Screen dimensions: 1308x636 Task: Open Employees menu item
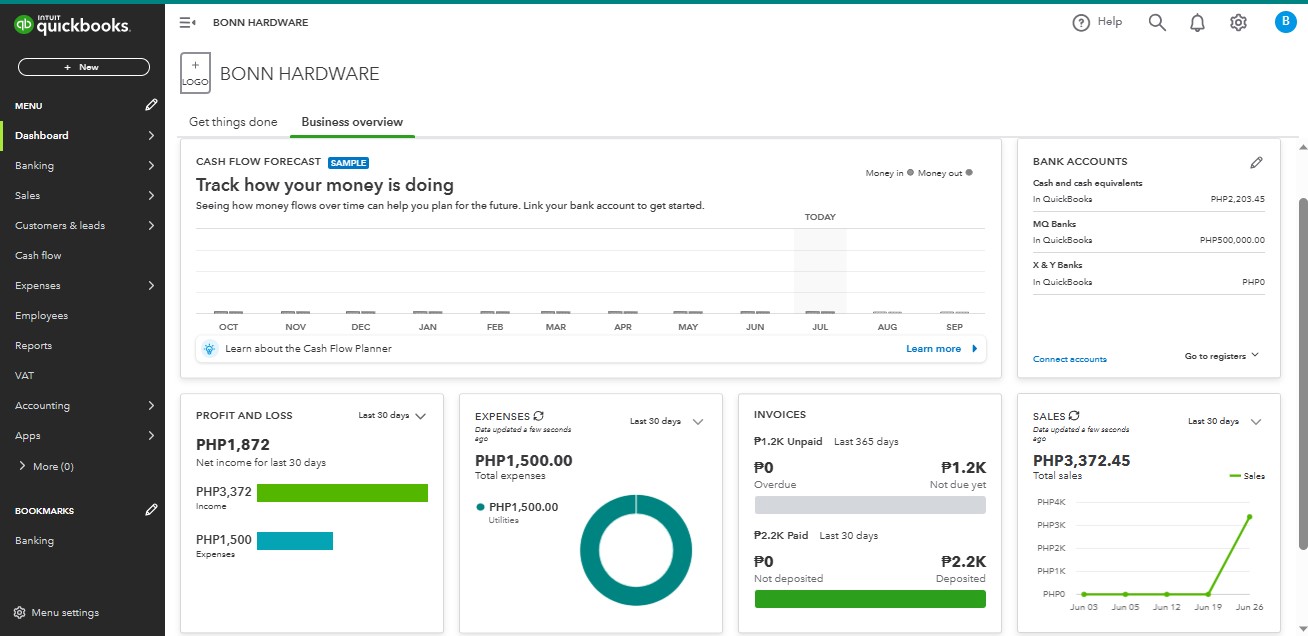pos(41,316)
